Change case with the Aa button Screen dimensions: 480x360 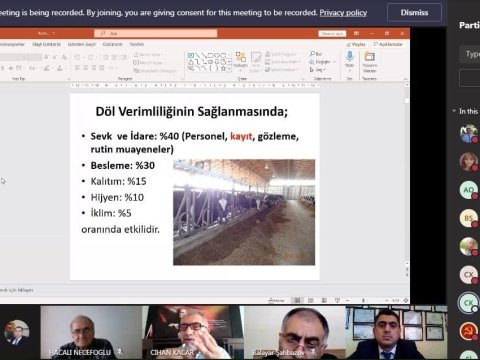(32, 68)
